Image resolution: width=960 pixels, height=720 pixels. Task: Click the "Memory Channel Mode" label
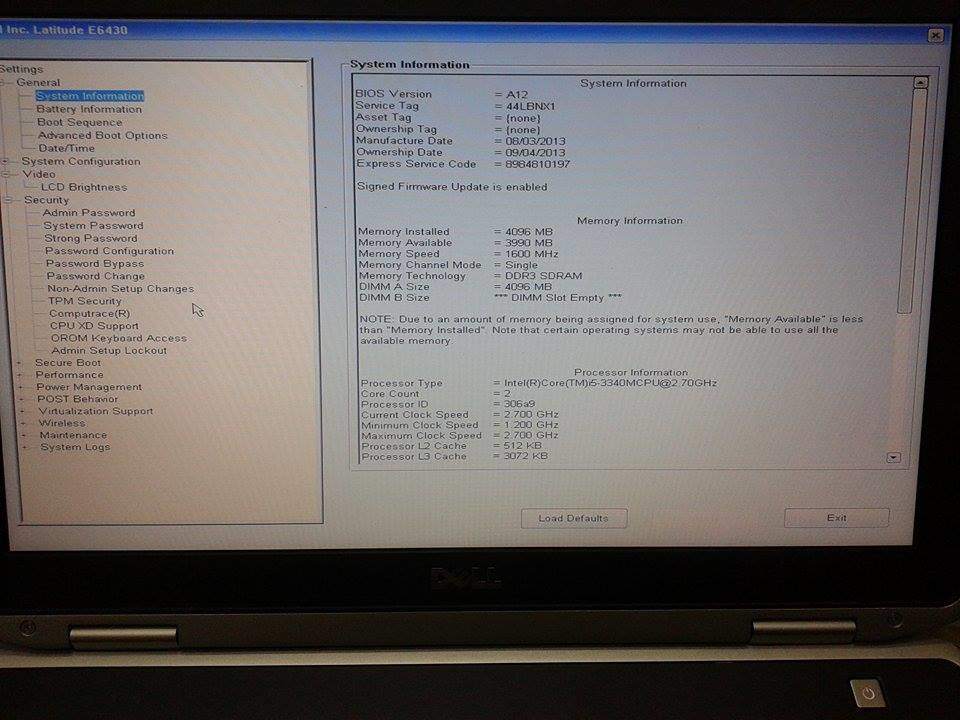click(x=420, y=264)
